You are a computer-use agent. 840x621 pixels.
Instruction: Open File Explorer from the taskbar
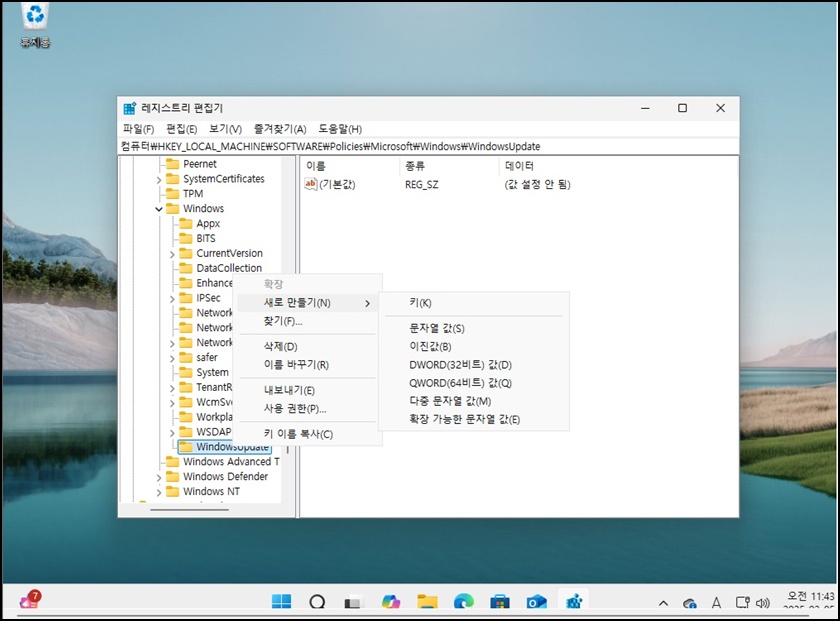[x=428, y=602]
